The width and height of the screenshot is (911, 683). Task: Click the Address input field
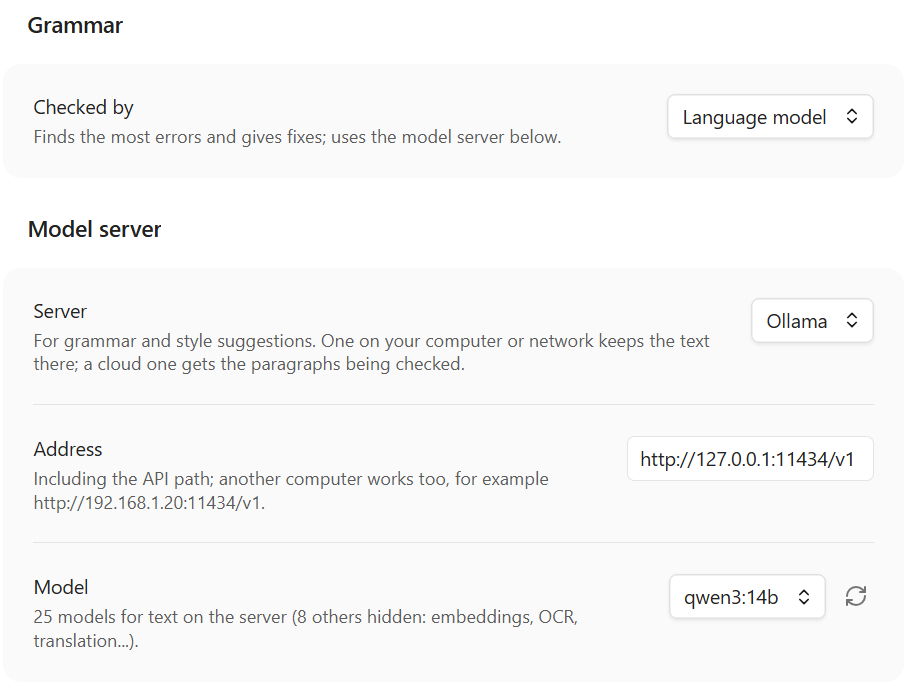point(750,459)
